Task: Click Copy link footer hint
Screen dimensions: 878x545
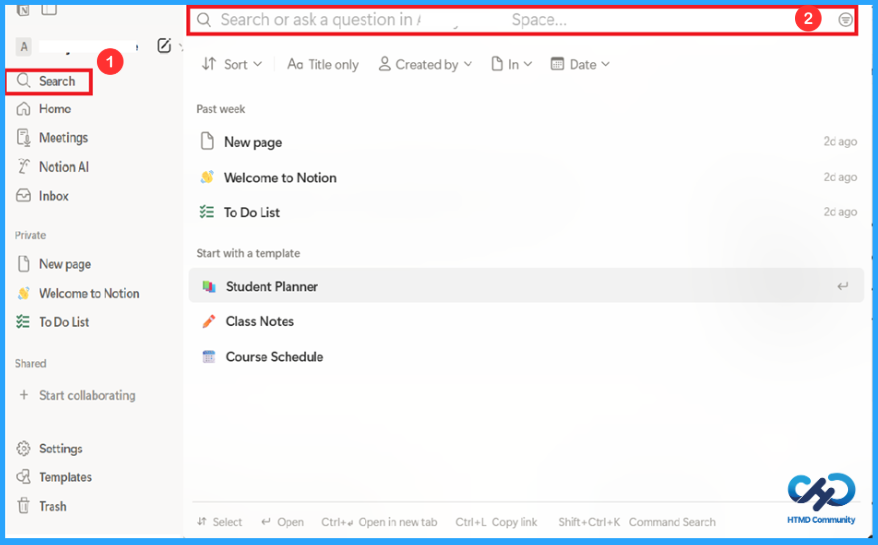Action: click(x=514, y=522)
